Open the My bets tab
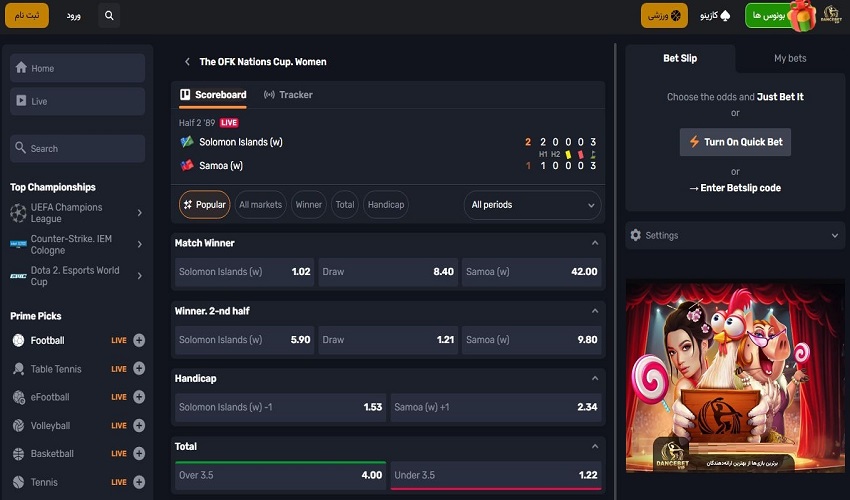Image resolution: width=850 pixels, height=500 pixels. [789, 59]
